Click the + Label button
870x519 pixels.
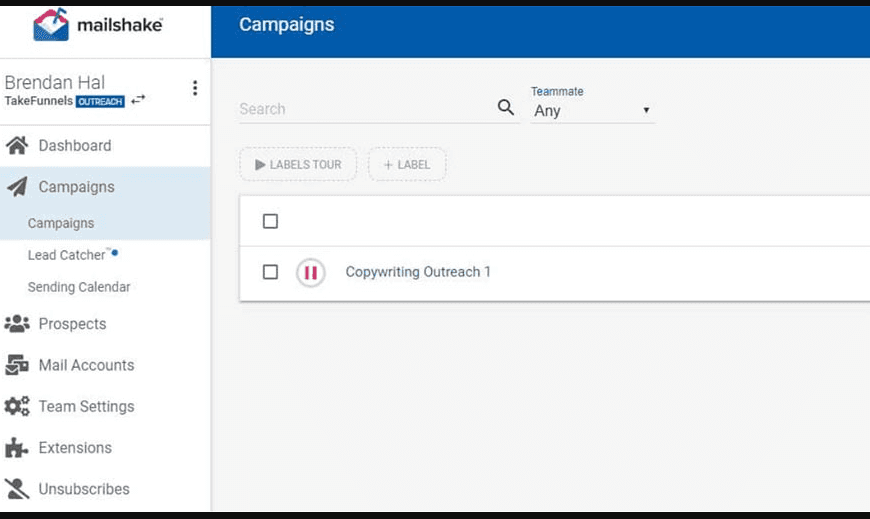pos(407,164)
